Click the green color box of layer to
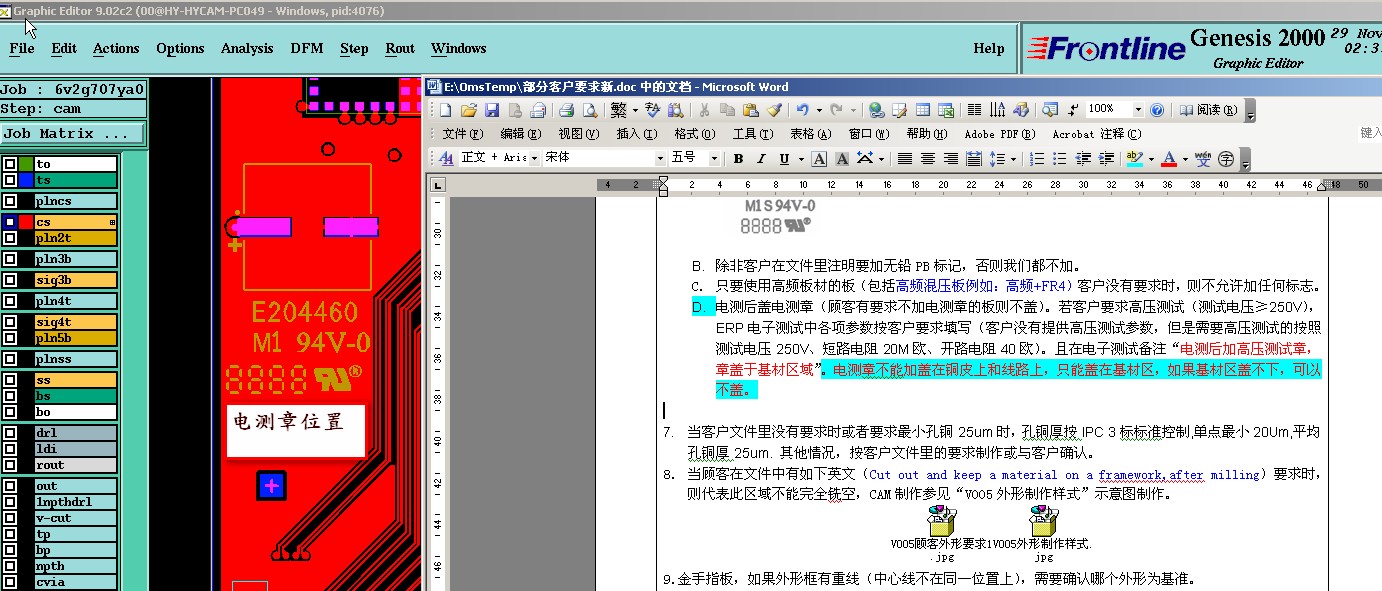1382x591 pixels. pos(26,164)
